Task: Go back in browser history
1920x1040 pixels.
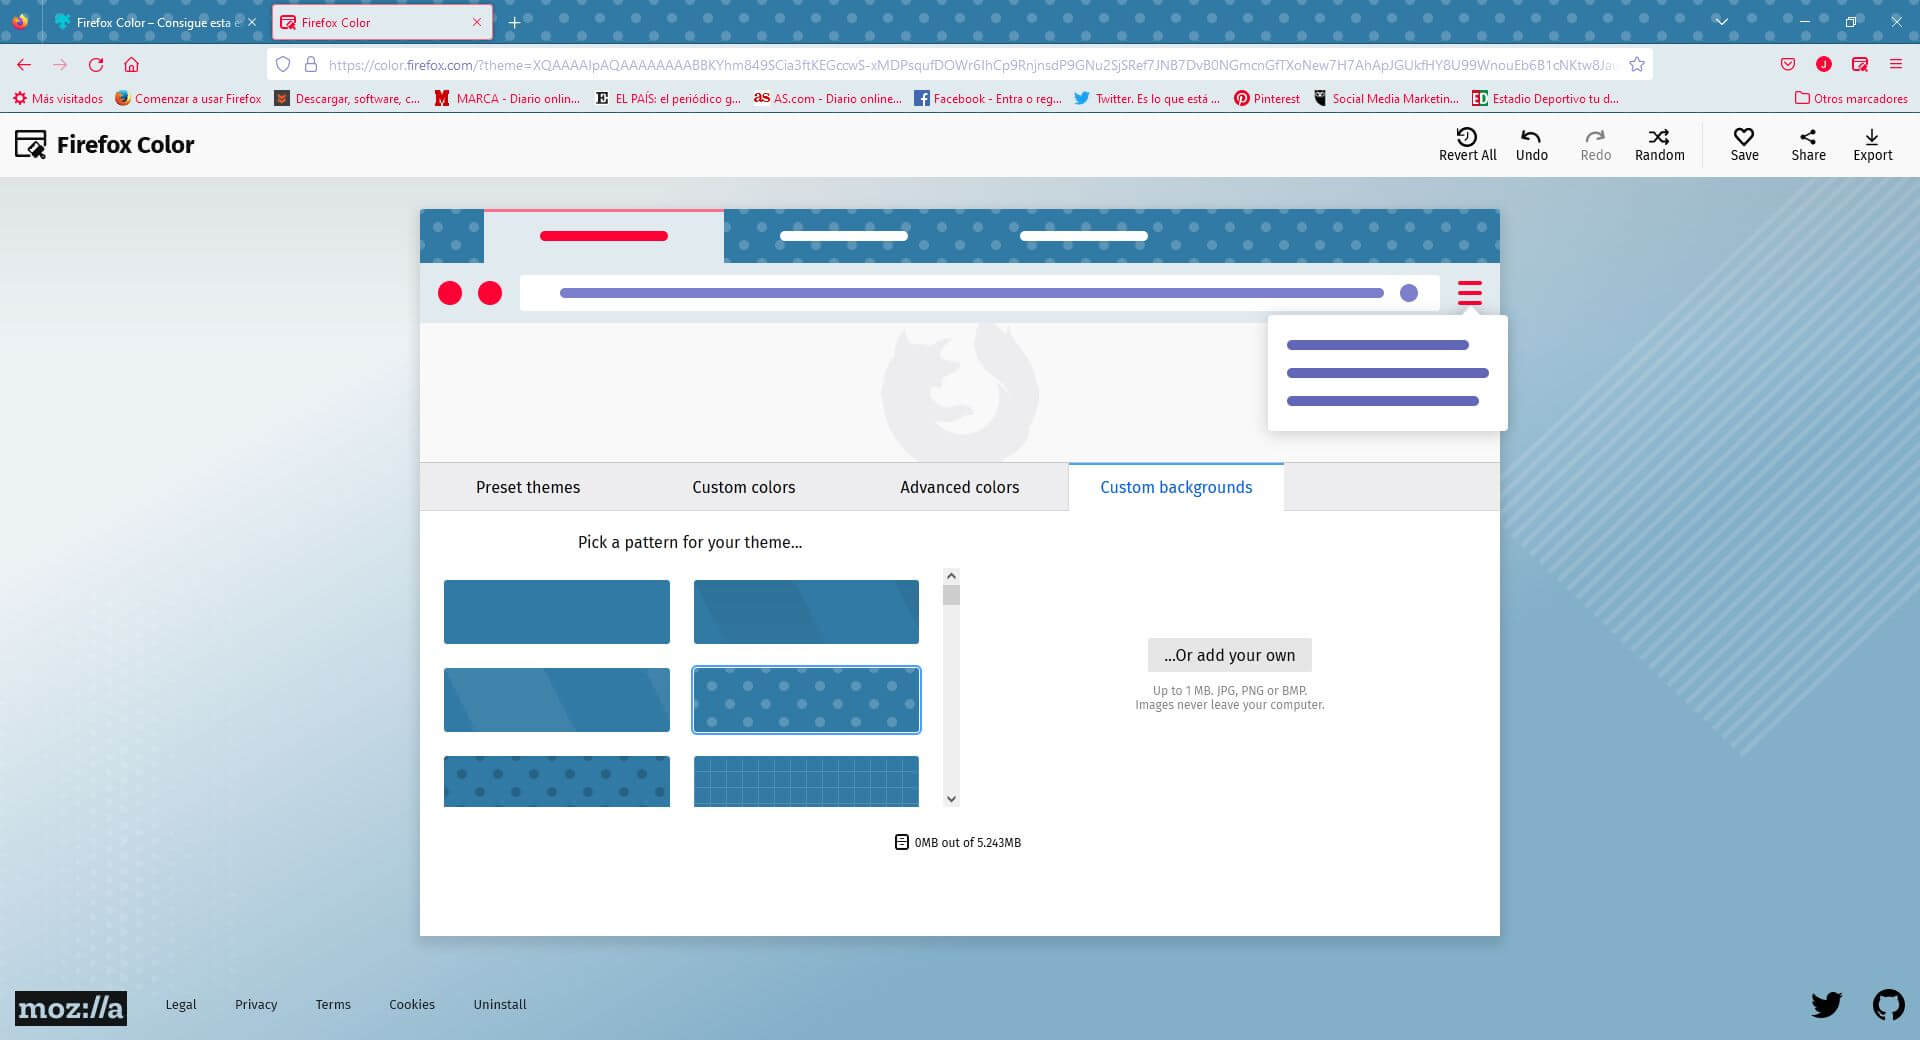Action: (x=24, y=65)
